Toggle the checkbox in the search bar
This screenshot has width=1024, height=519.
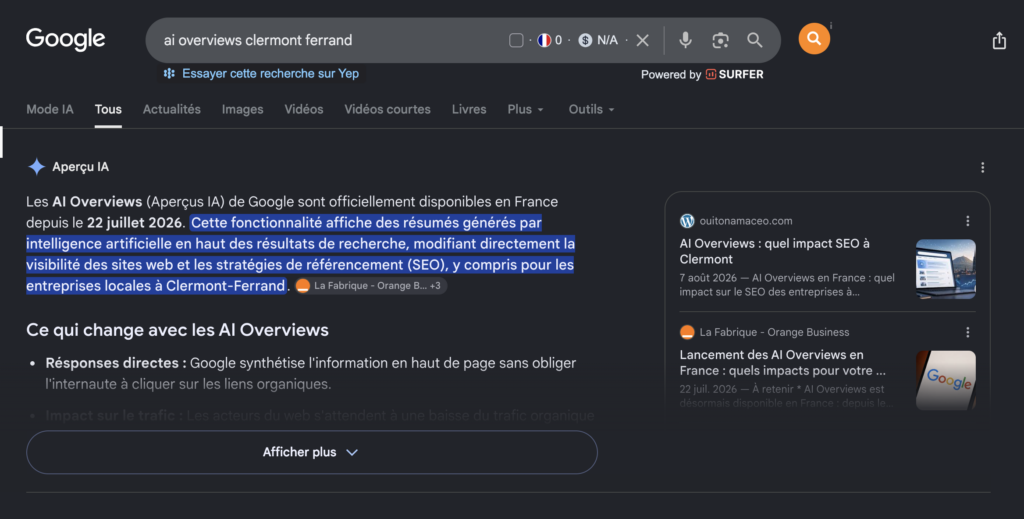point(516,40)
